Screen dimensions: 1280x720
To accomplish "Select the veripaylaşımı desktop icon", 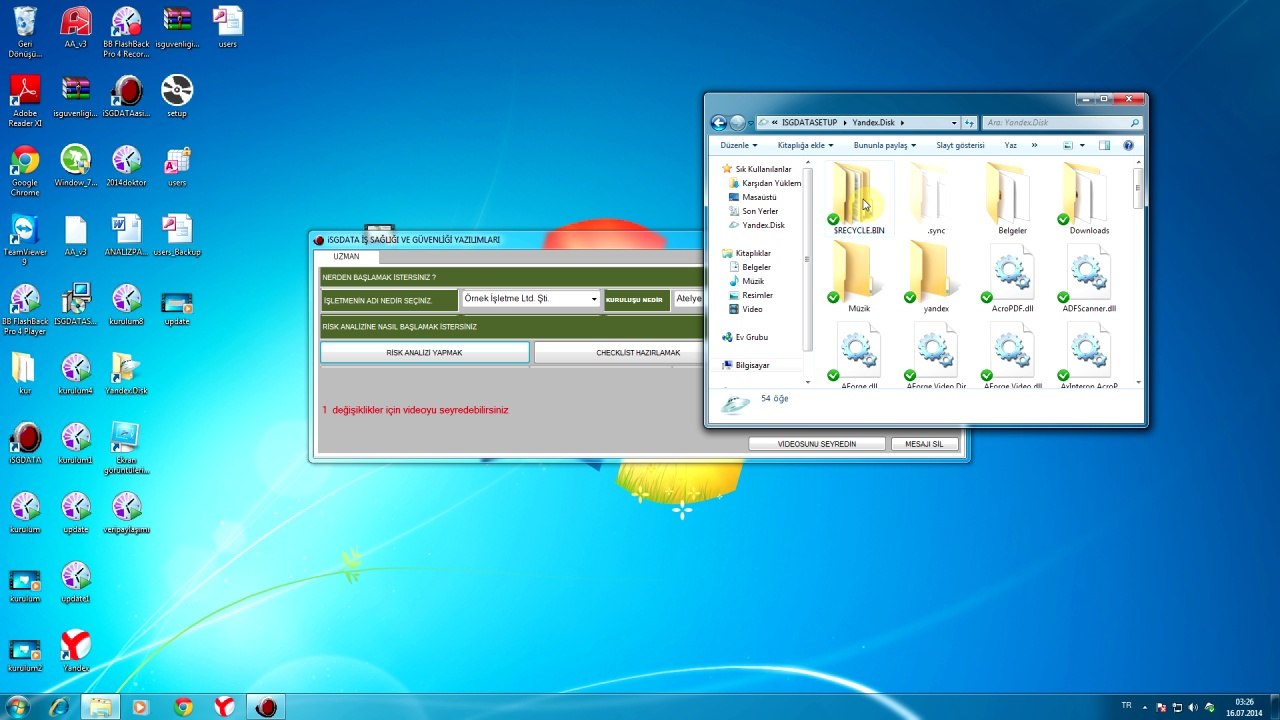I will pos(126,512).
